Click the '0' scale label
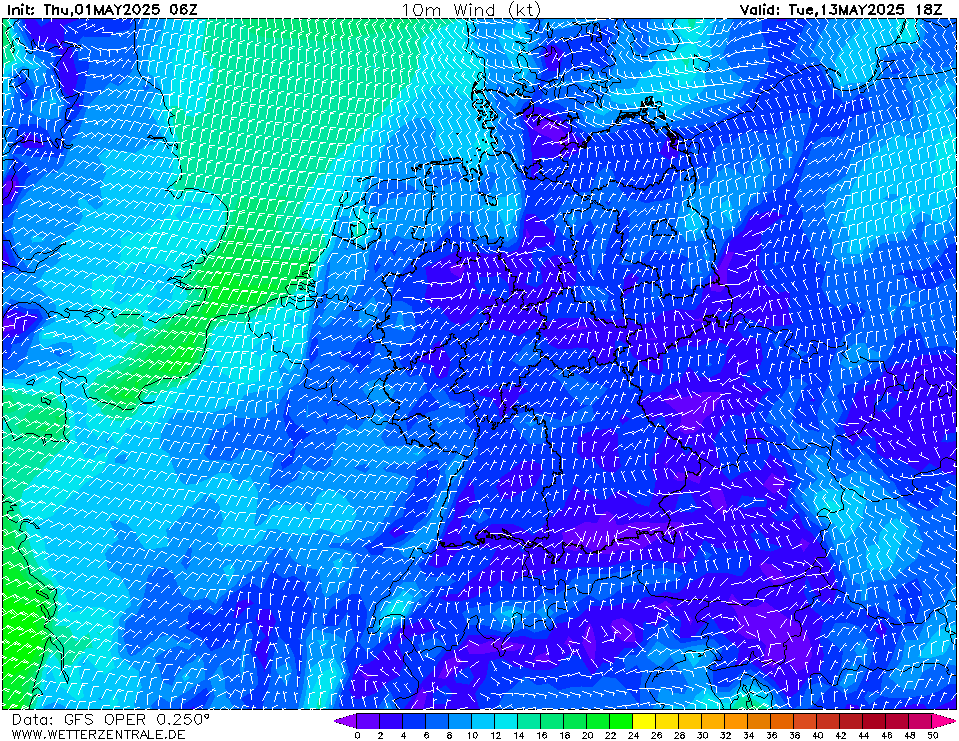The height and width of the screenshot is (741, 959). (357, 735)
